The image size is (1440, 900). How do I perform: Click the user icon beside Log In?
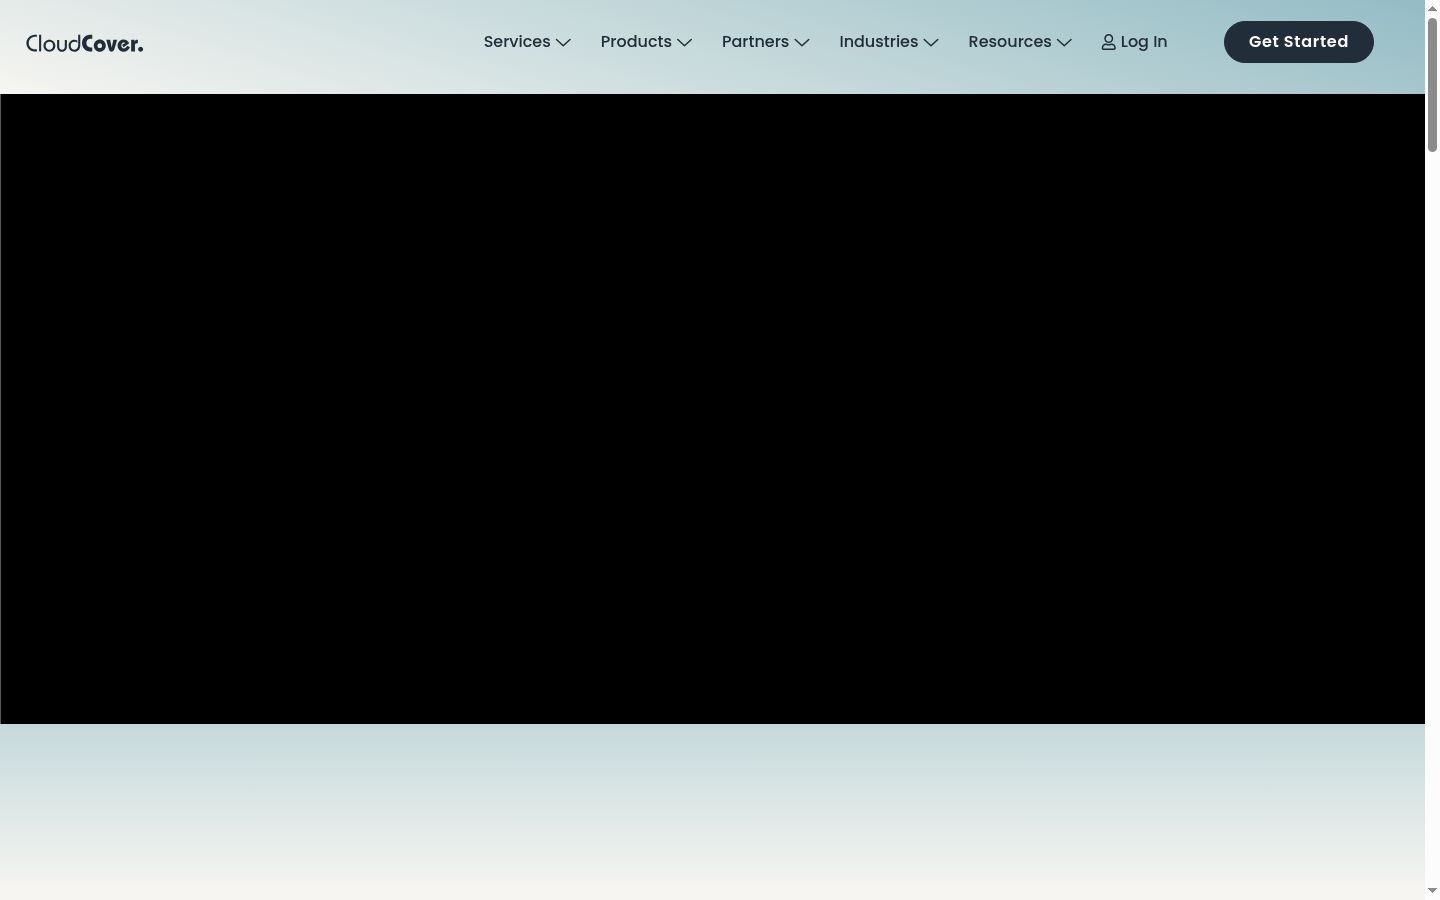pyautogui.click(x=1108, y=42)
